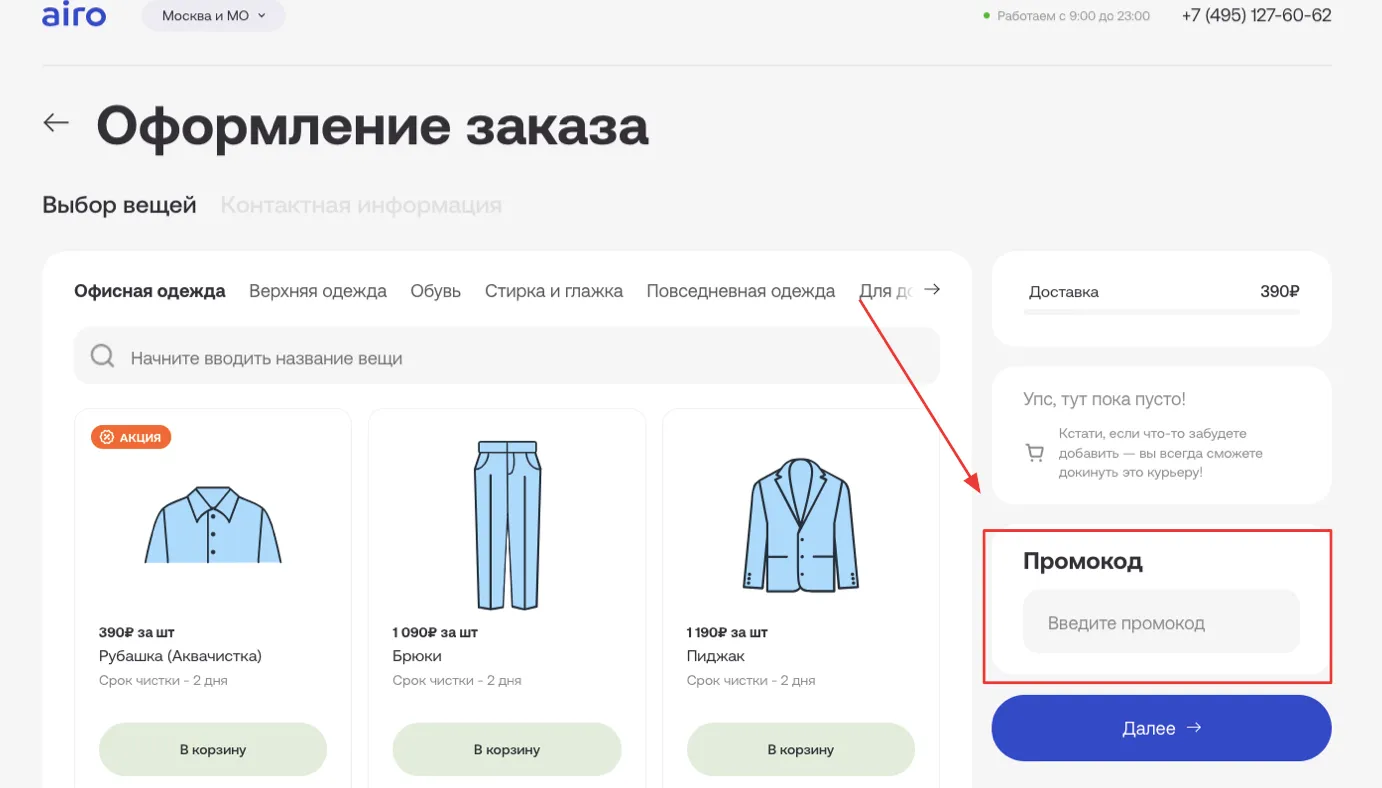Add Пиджак to cart

(x=800, y=749)
